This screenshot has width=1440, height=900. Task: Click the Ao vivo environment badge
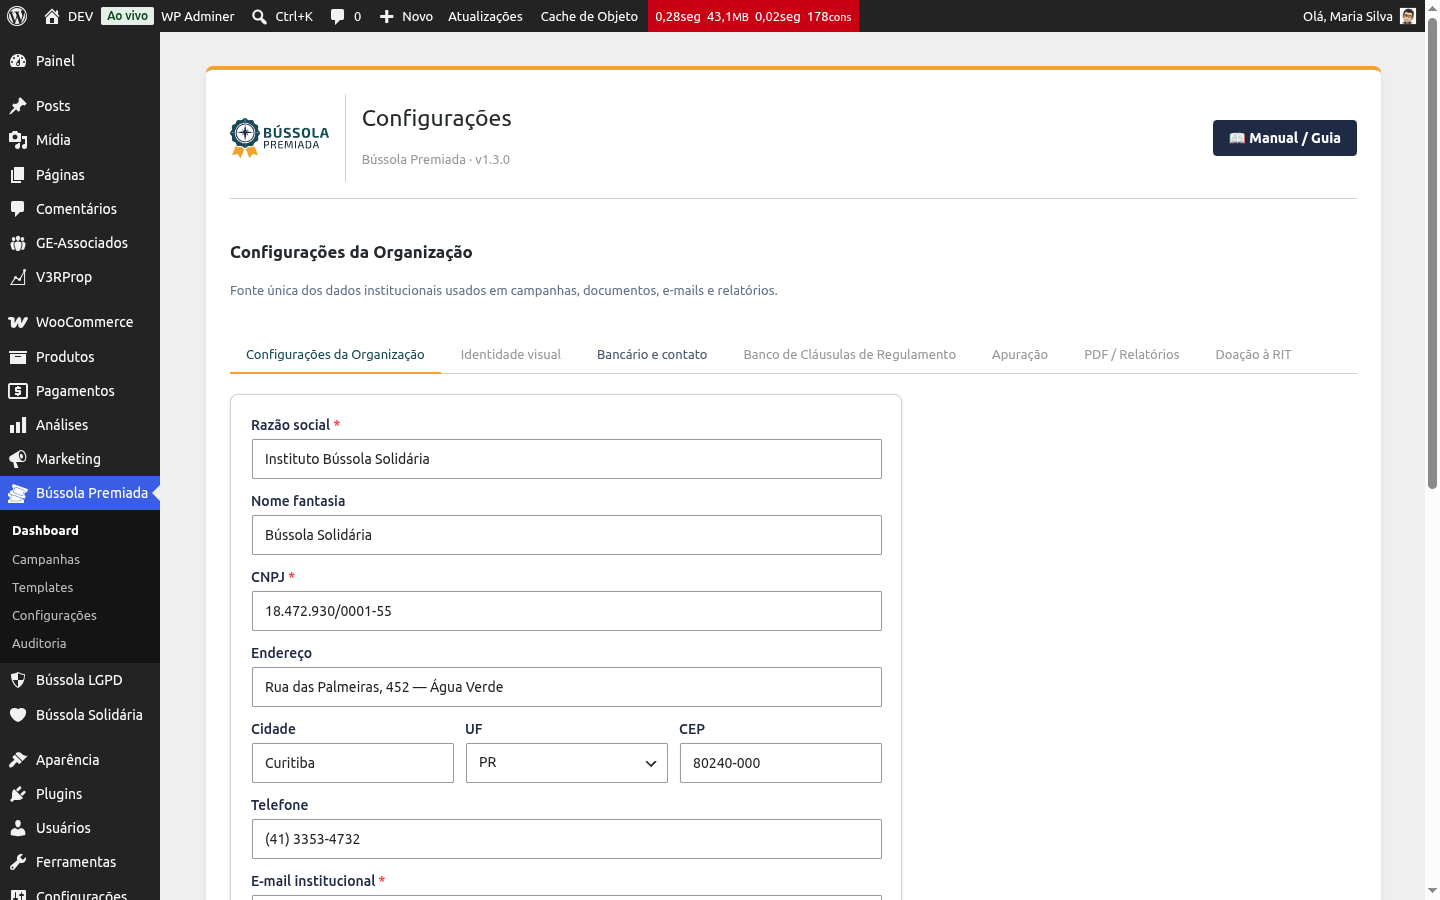tap(127, 16)
